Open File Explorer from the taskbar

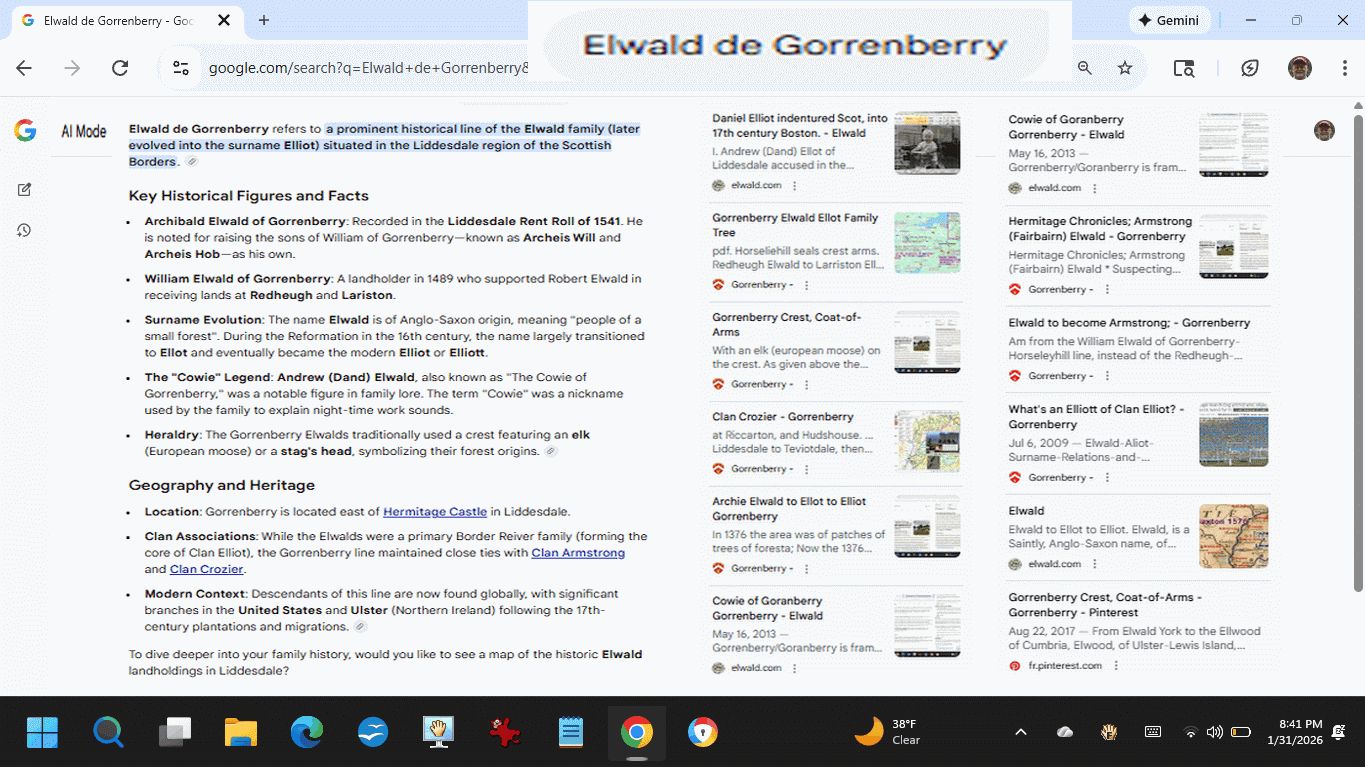click(241, 733)
